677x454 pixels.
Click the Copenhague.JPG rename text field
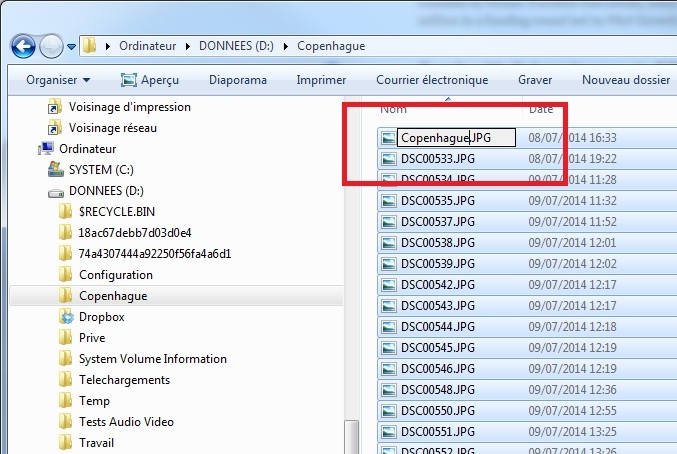pos(455,138)
